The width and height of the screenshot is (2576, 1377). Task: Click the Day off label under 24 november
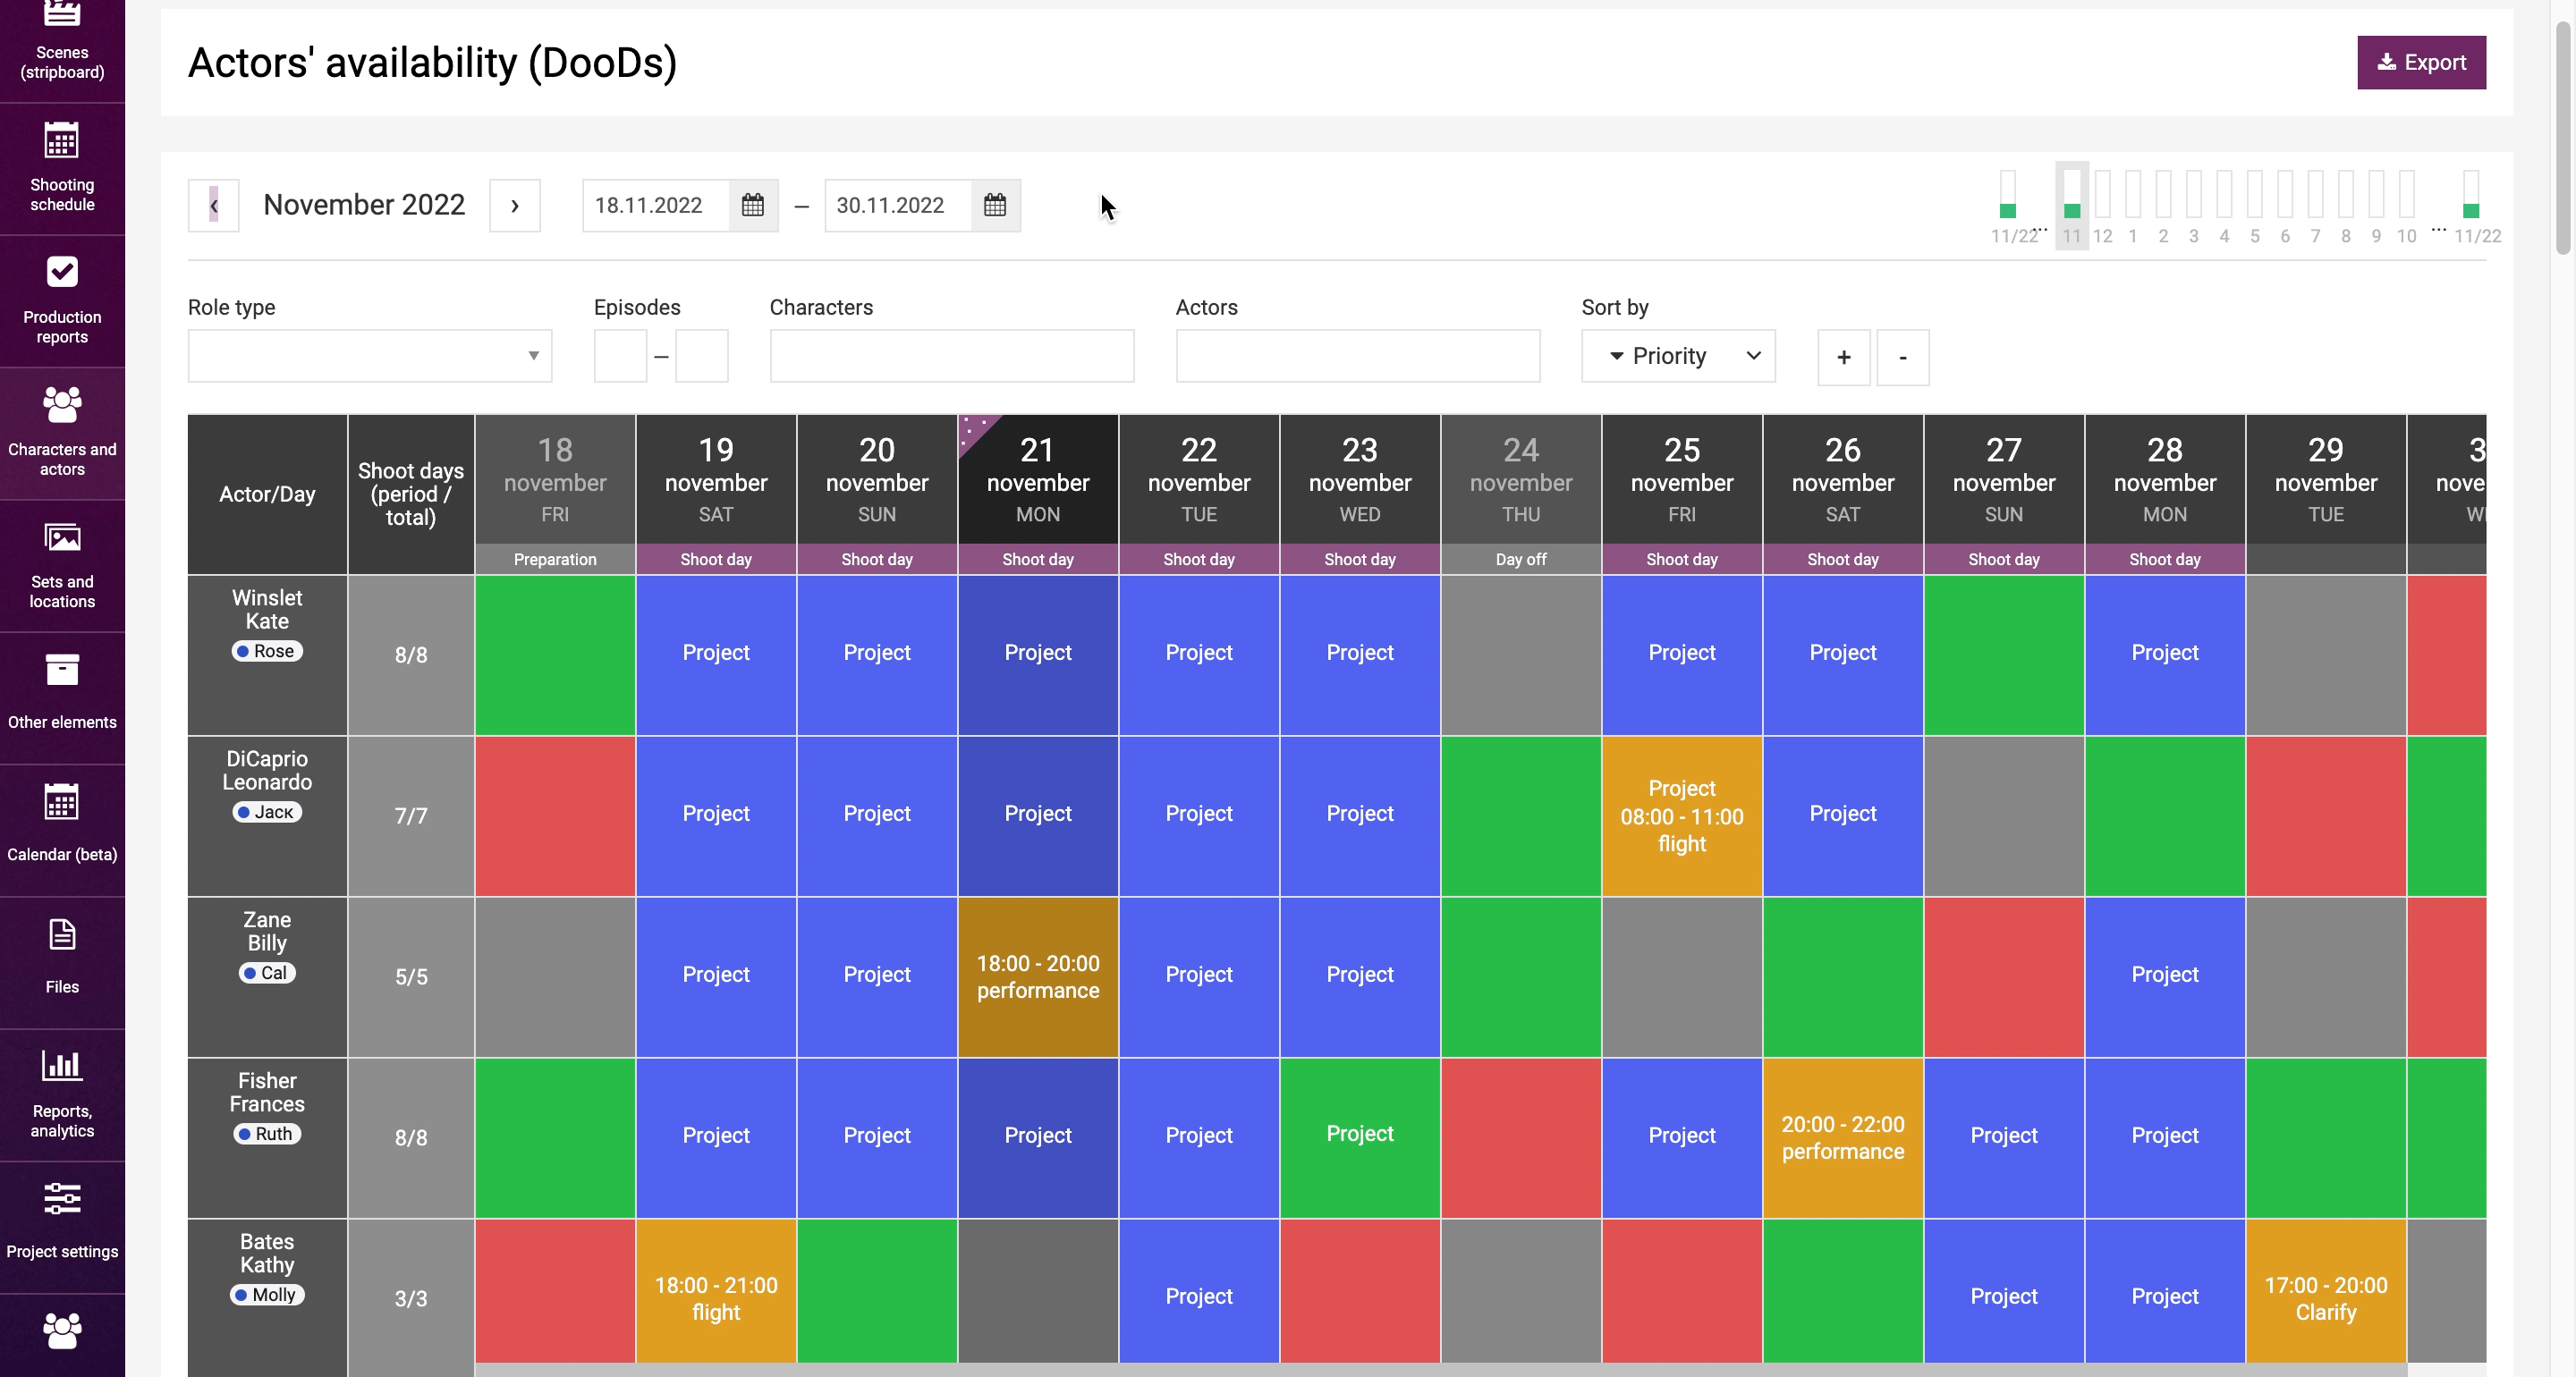coord(1521,559)
